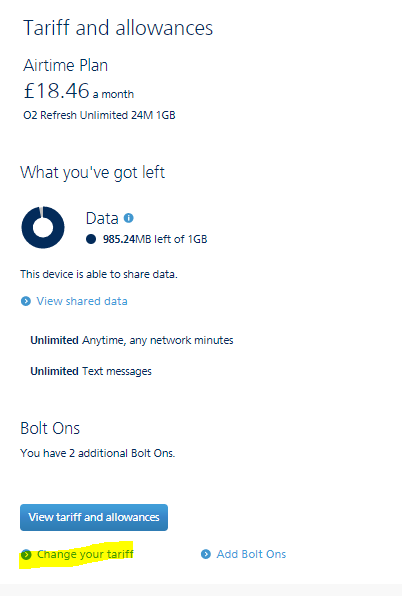Click the dark legend dot beside 985.24MB
The width and height of the screenshot is (402, 596).
[91, 239]
